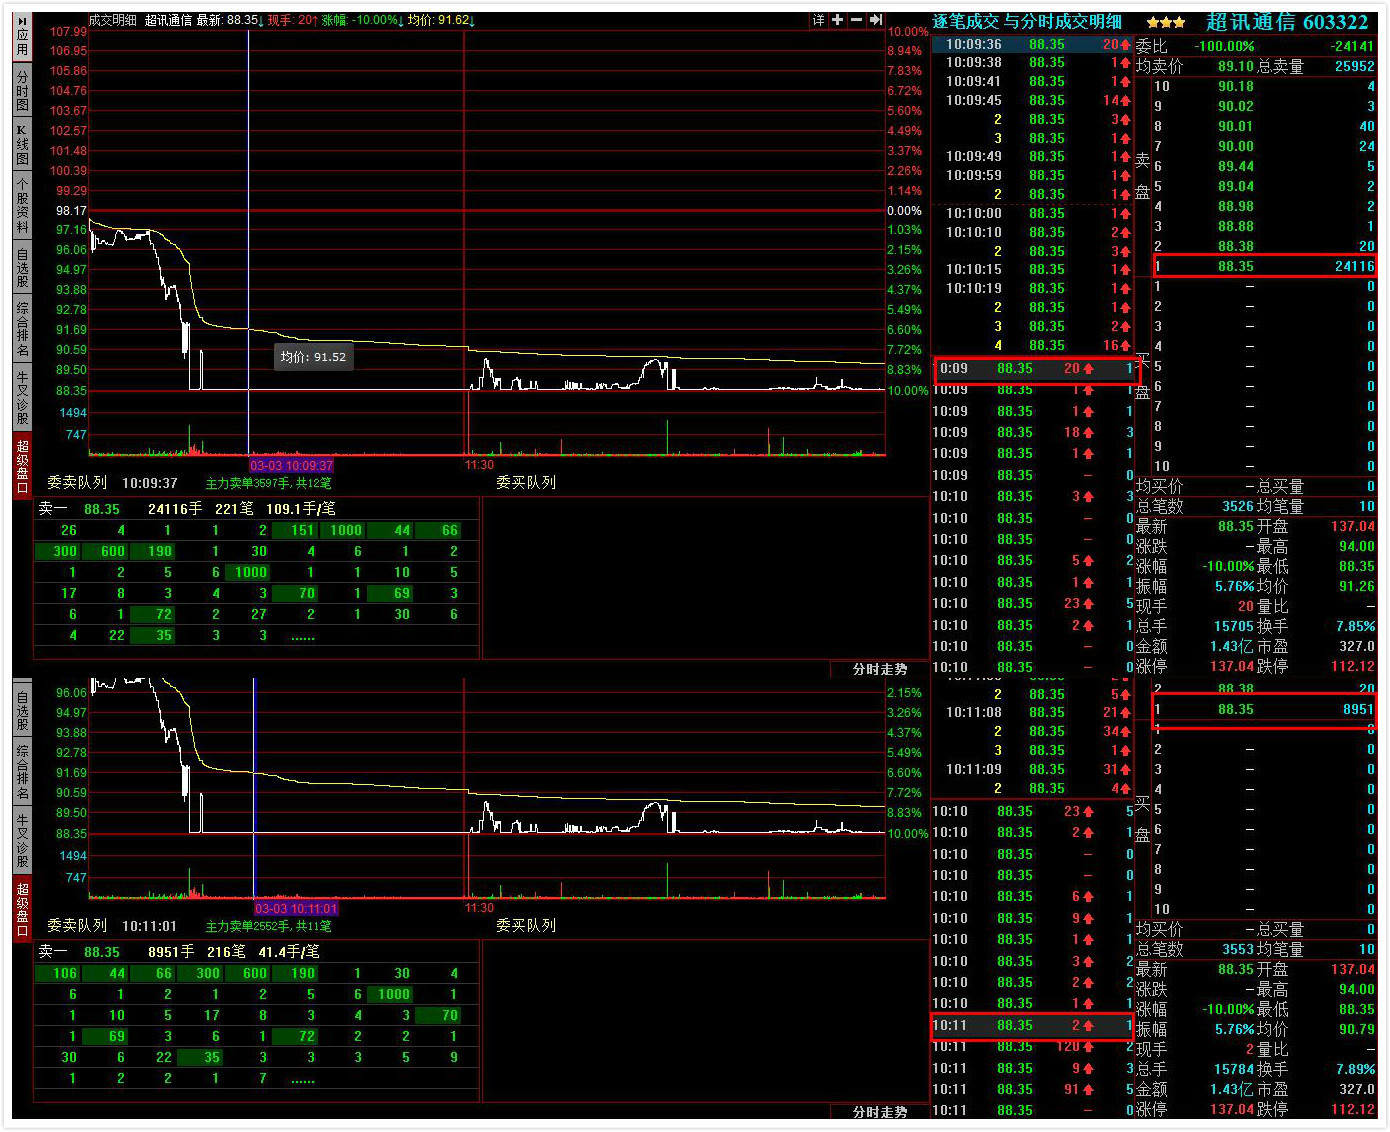Viewport: 1390px width, 1132px height.
Task: Click the 超讯通信 603322 stock title
Action: (x=1286, y=22)
